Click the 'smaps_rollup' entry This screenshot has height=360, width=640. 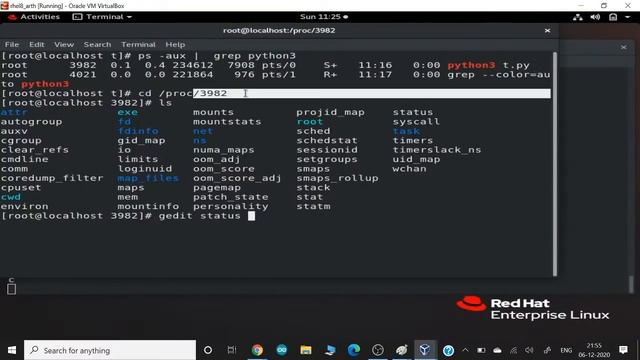point(337,178)
